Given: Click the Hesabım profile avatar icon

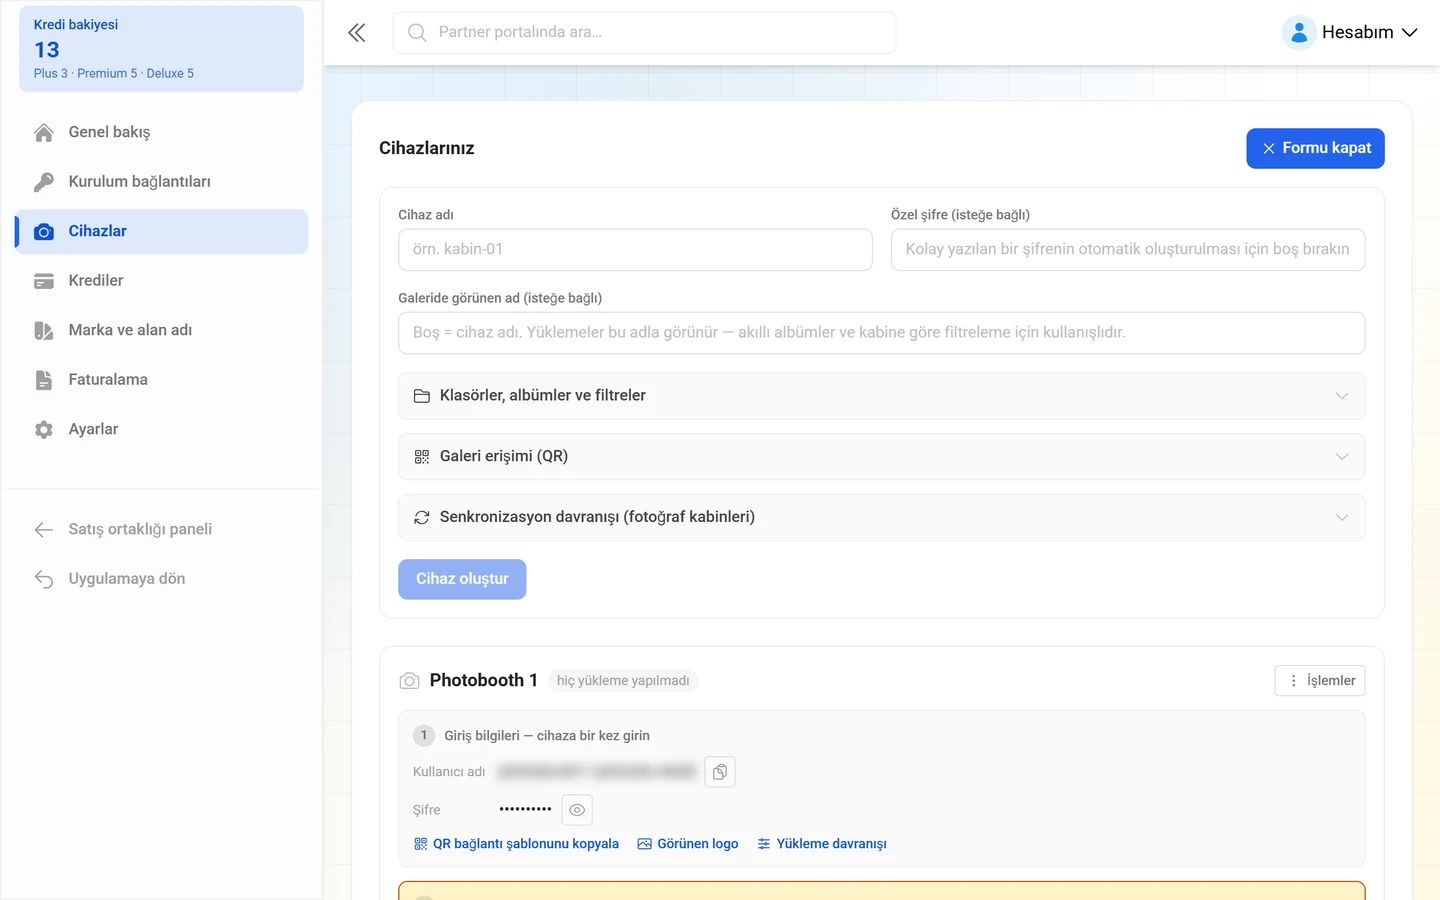Looking at the screenshot, I should [x=1298, y=33].
